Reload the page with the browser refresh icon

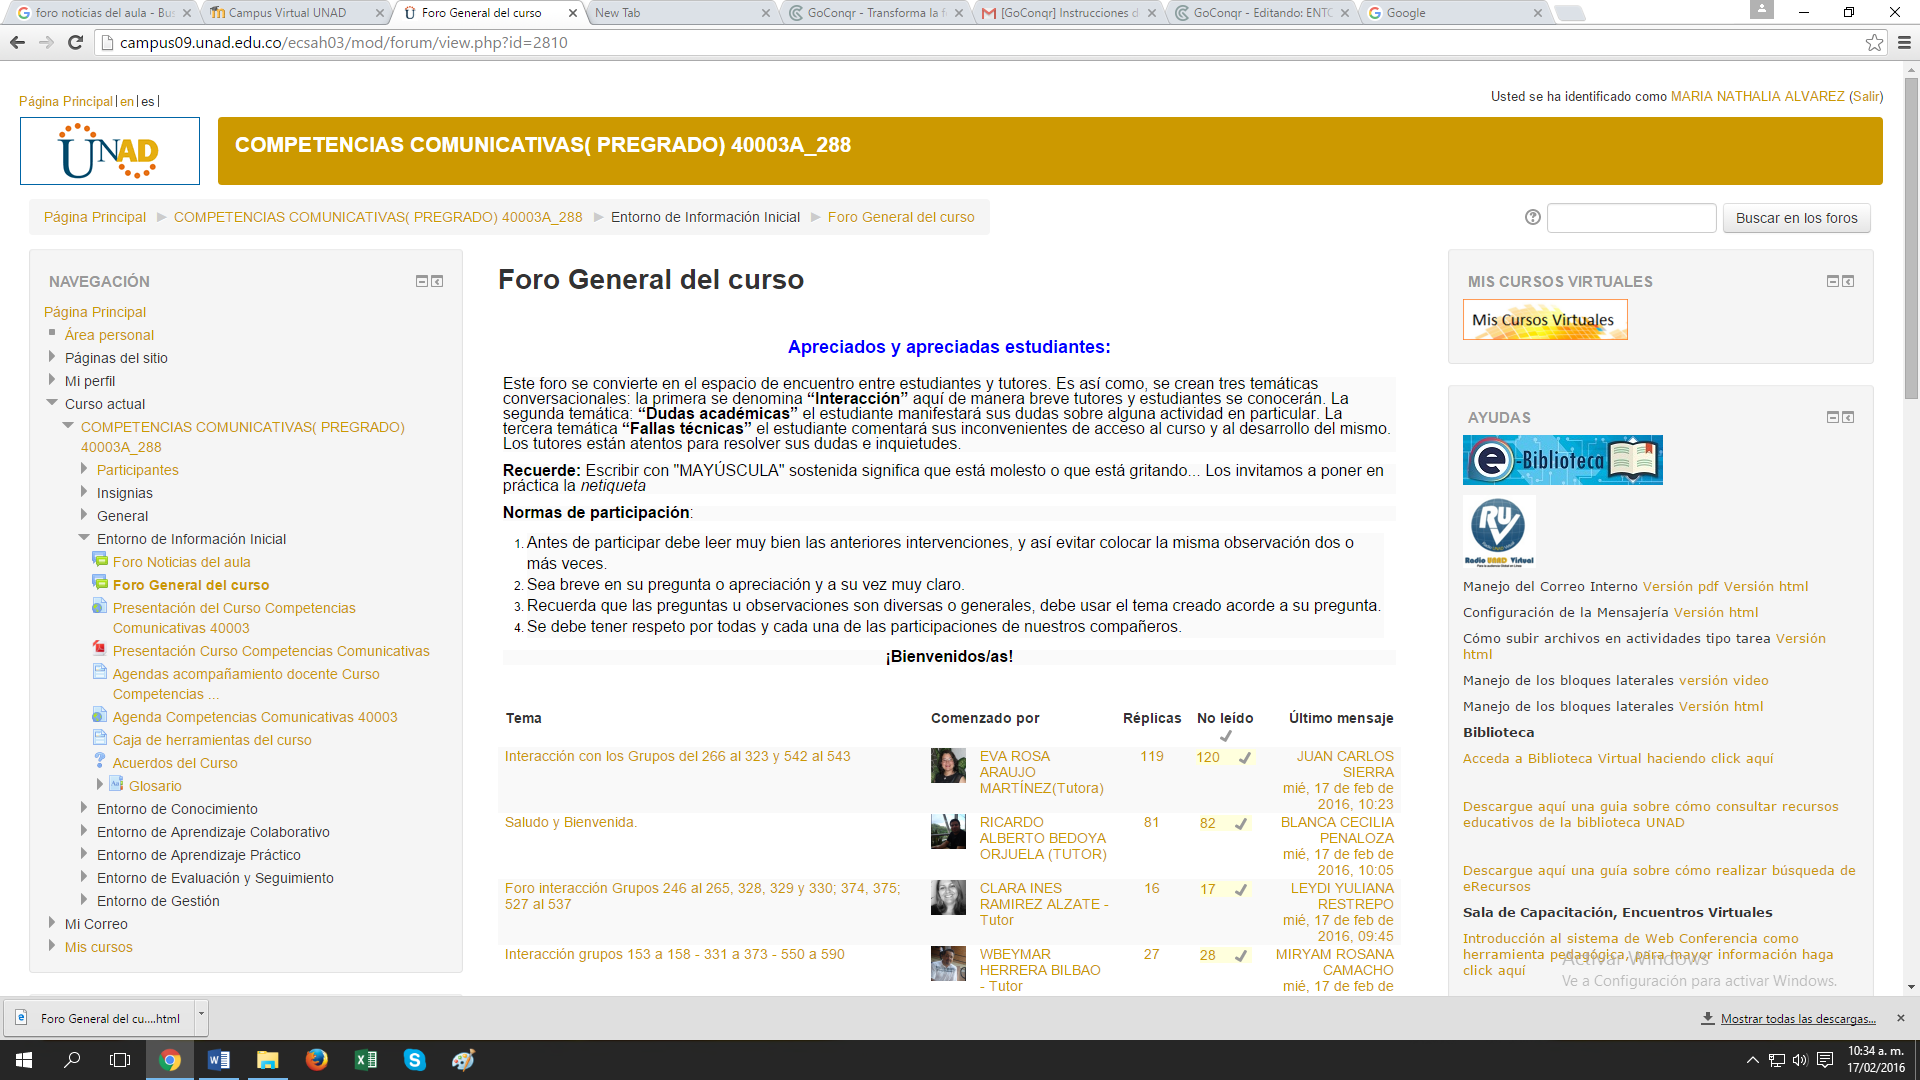(75, 42)
